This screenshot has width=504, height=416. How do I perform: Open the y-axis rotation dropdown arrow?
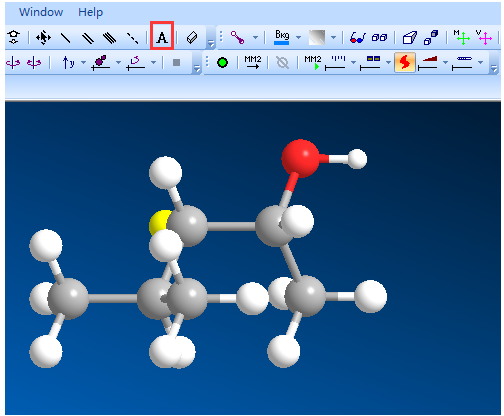point(83,62)
